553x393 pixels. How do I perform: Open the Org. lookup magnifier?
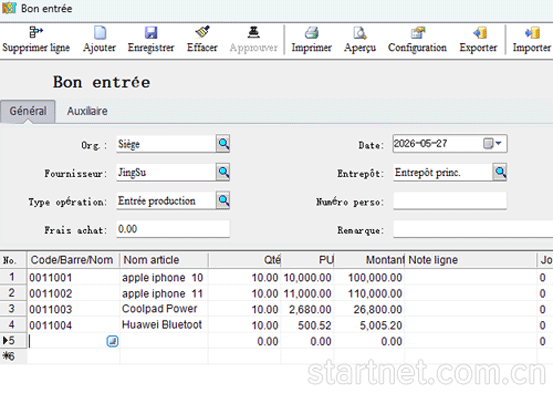pos(223,144)
